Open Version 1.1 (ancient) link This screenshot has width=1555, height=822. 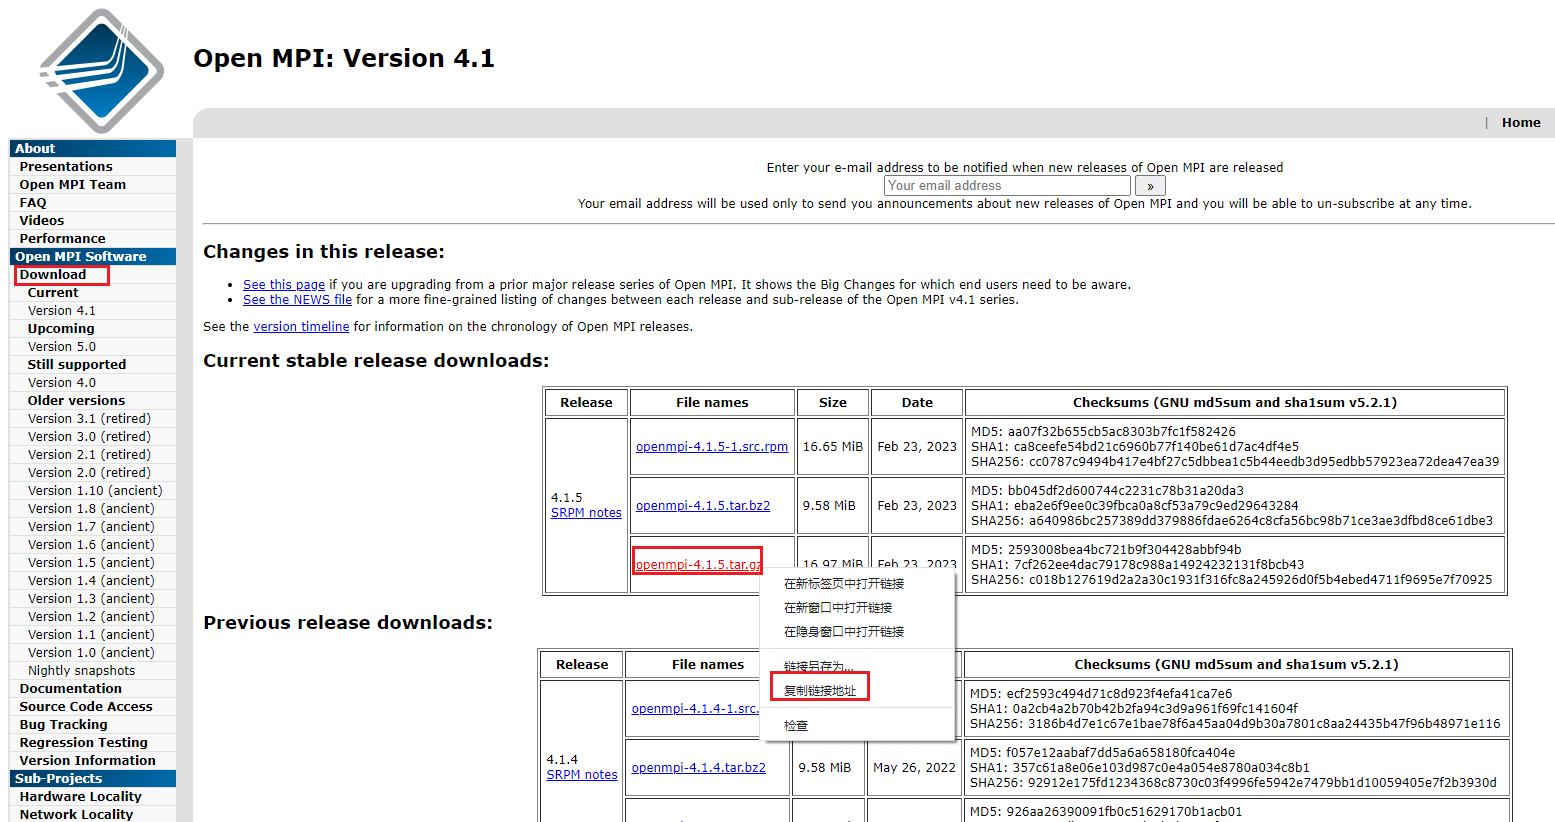pyautogui.click(x=91, y=635)
